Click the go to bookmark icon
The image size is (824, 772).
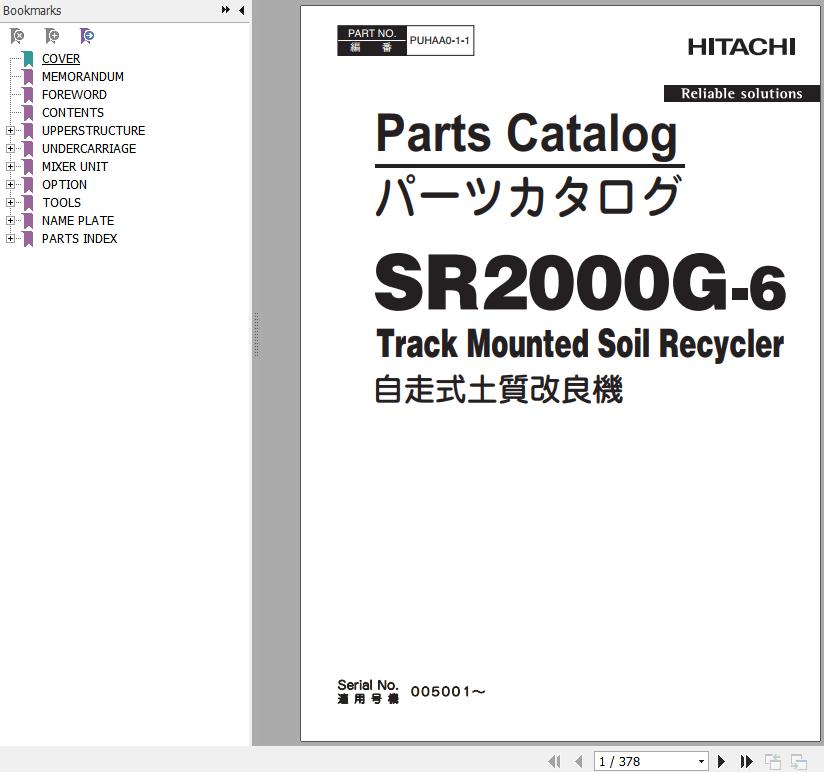(x=87, y=36)
